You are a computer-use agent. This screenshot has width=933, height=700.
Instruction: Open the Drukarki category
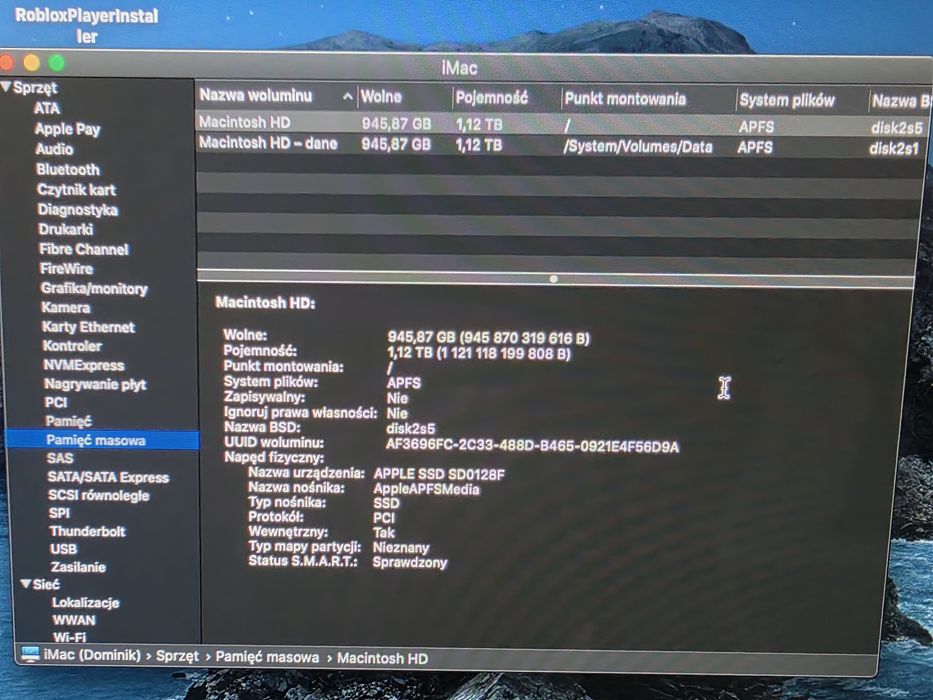pos(65,229)
